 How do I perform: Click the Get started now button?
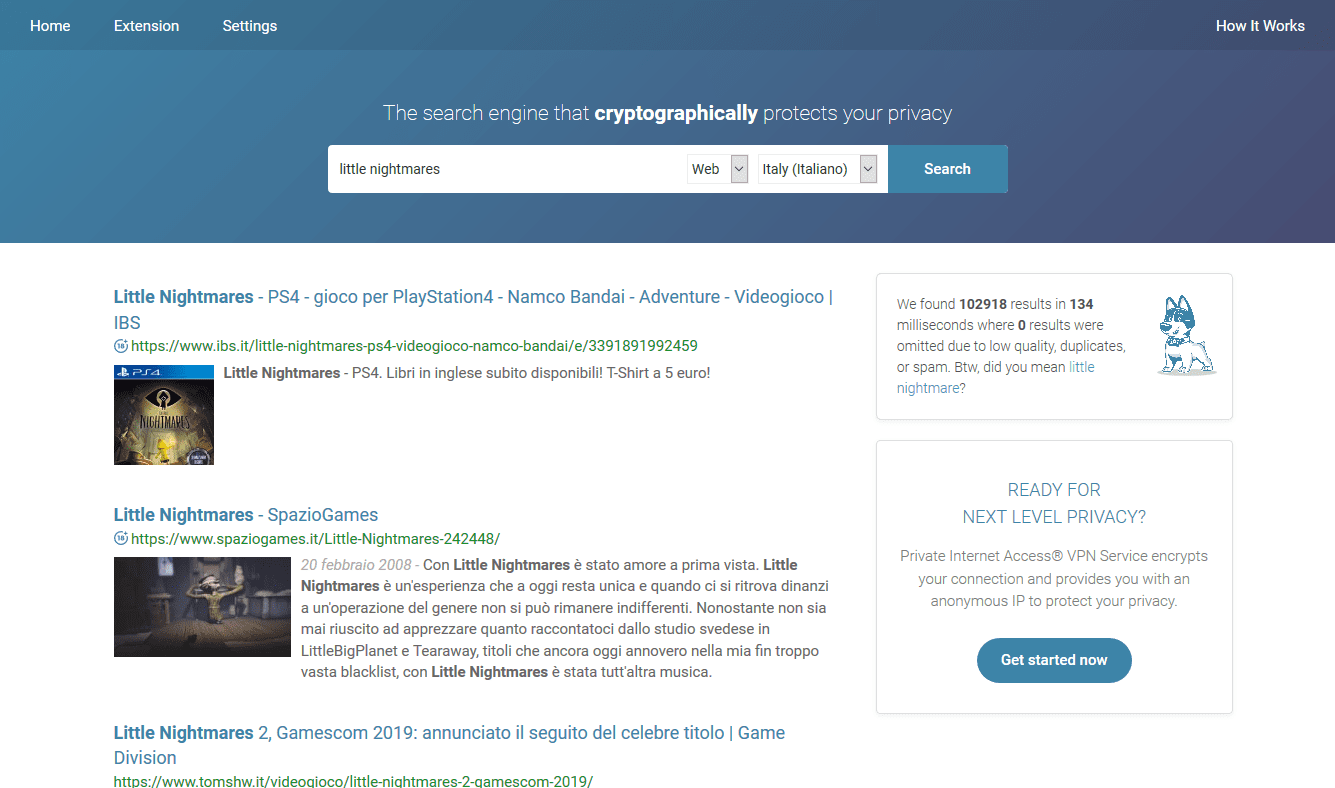click(1054, 660)
